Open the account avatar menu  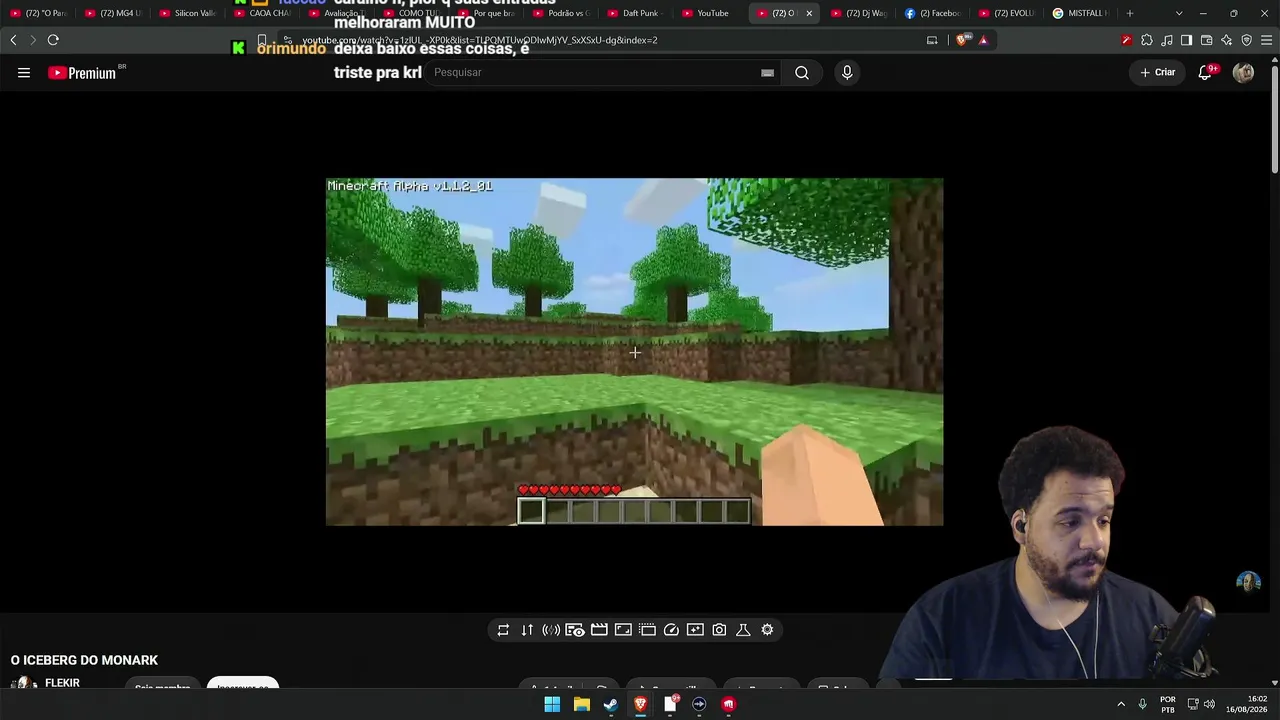pyautogui.click(x=1243, y=73)
